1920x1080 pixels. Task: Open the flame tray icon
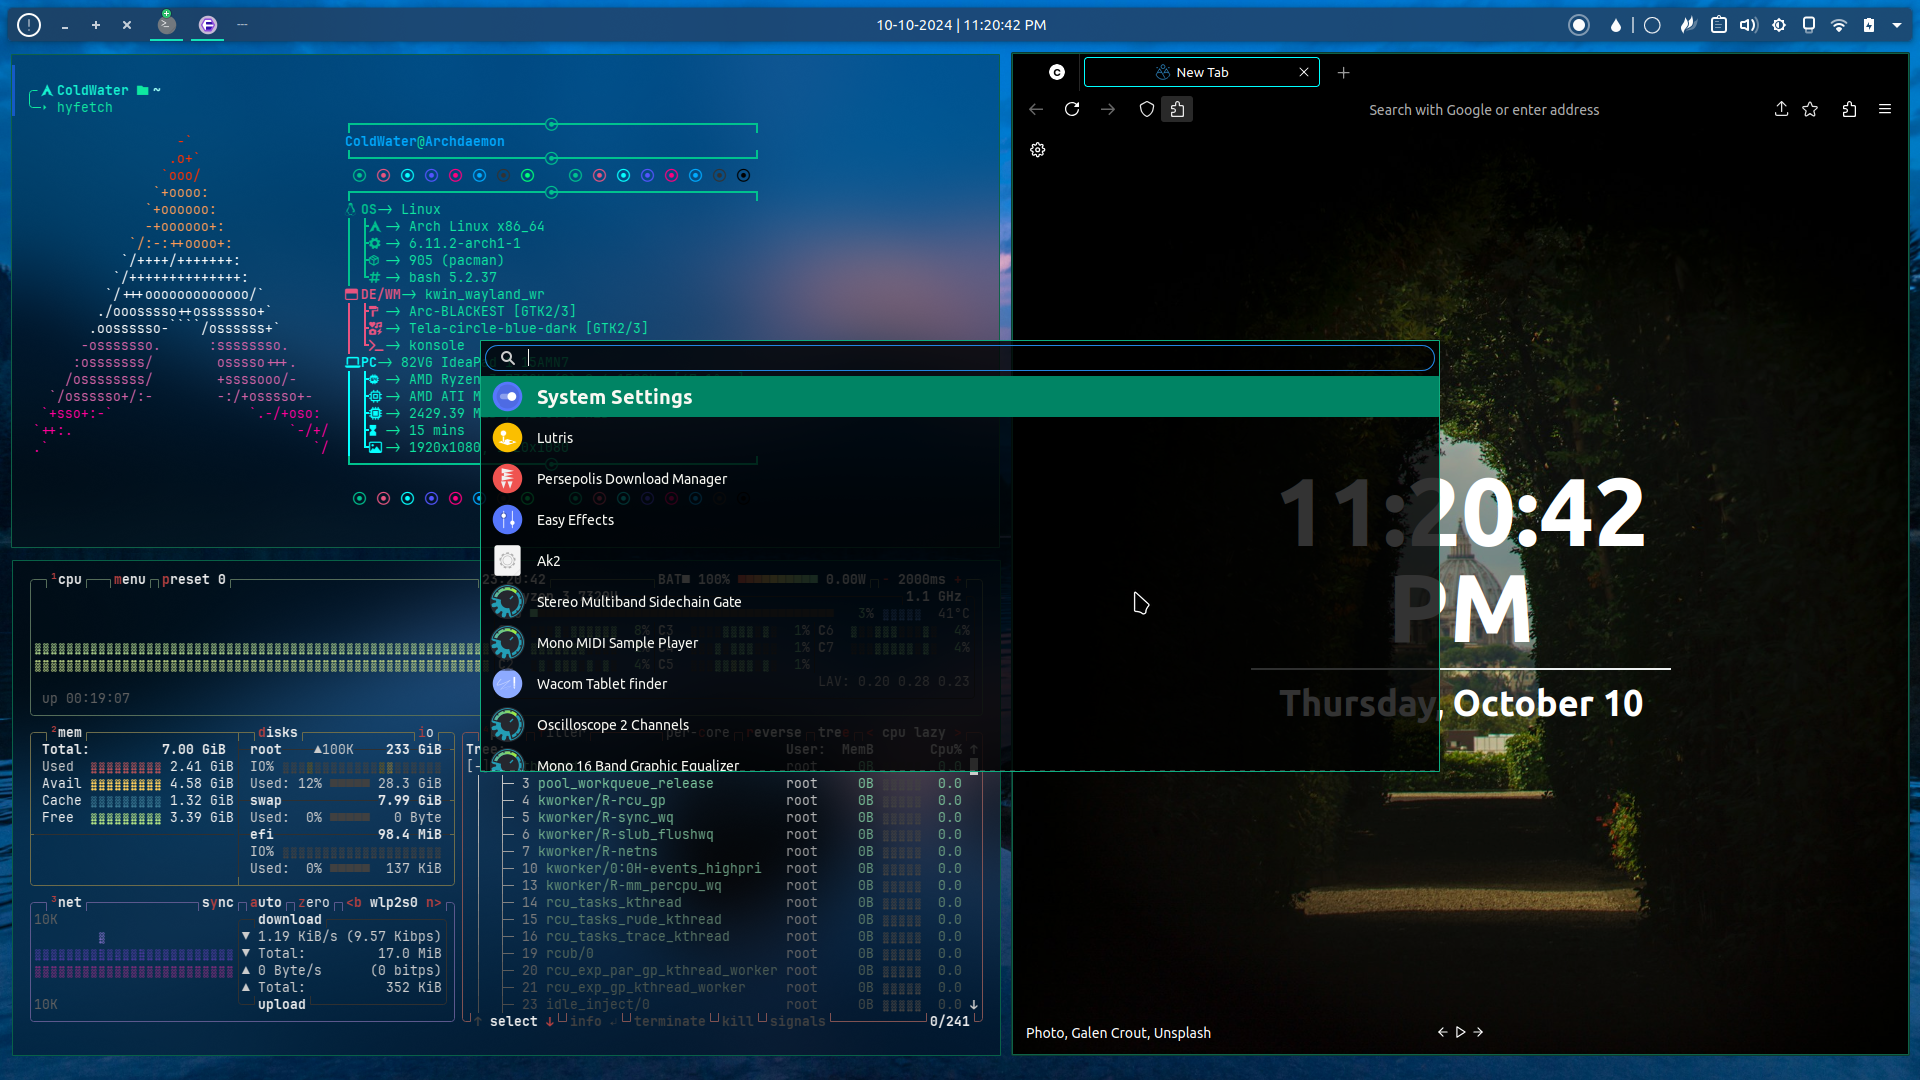pyautogui.click(x=1688, y=25)
